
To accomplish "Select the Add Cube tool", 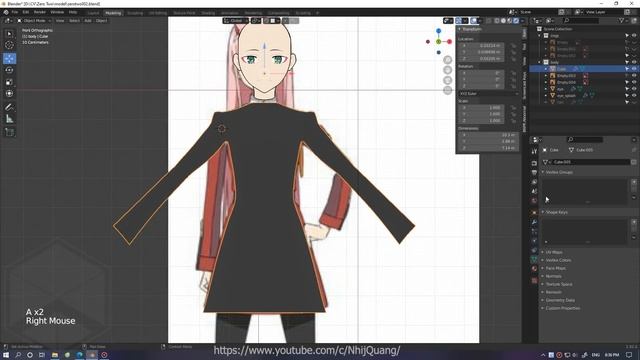I will (x=9, y=132).
